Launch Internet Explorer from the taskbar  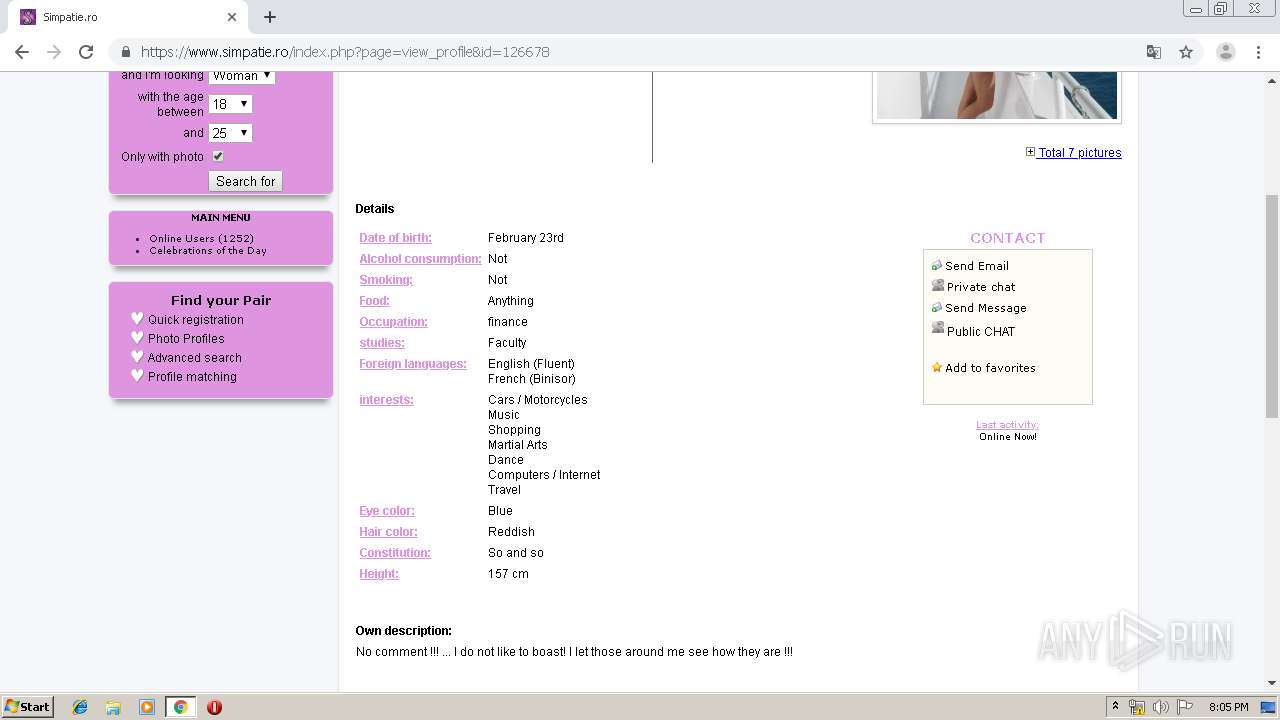[x=80, y=707]
